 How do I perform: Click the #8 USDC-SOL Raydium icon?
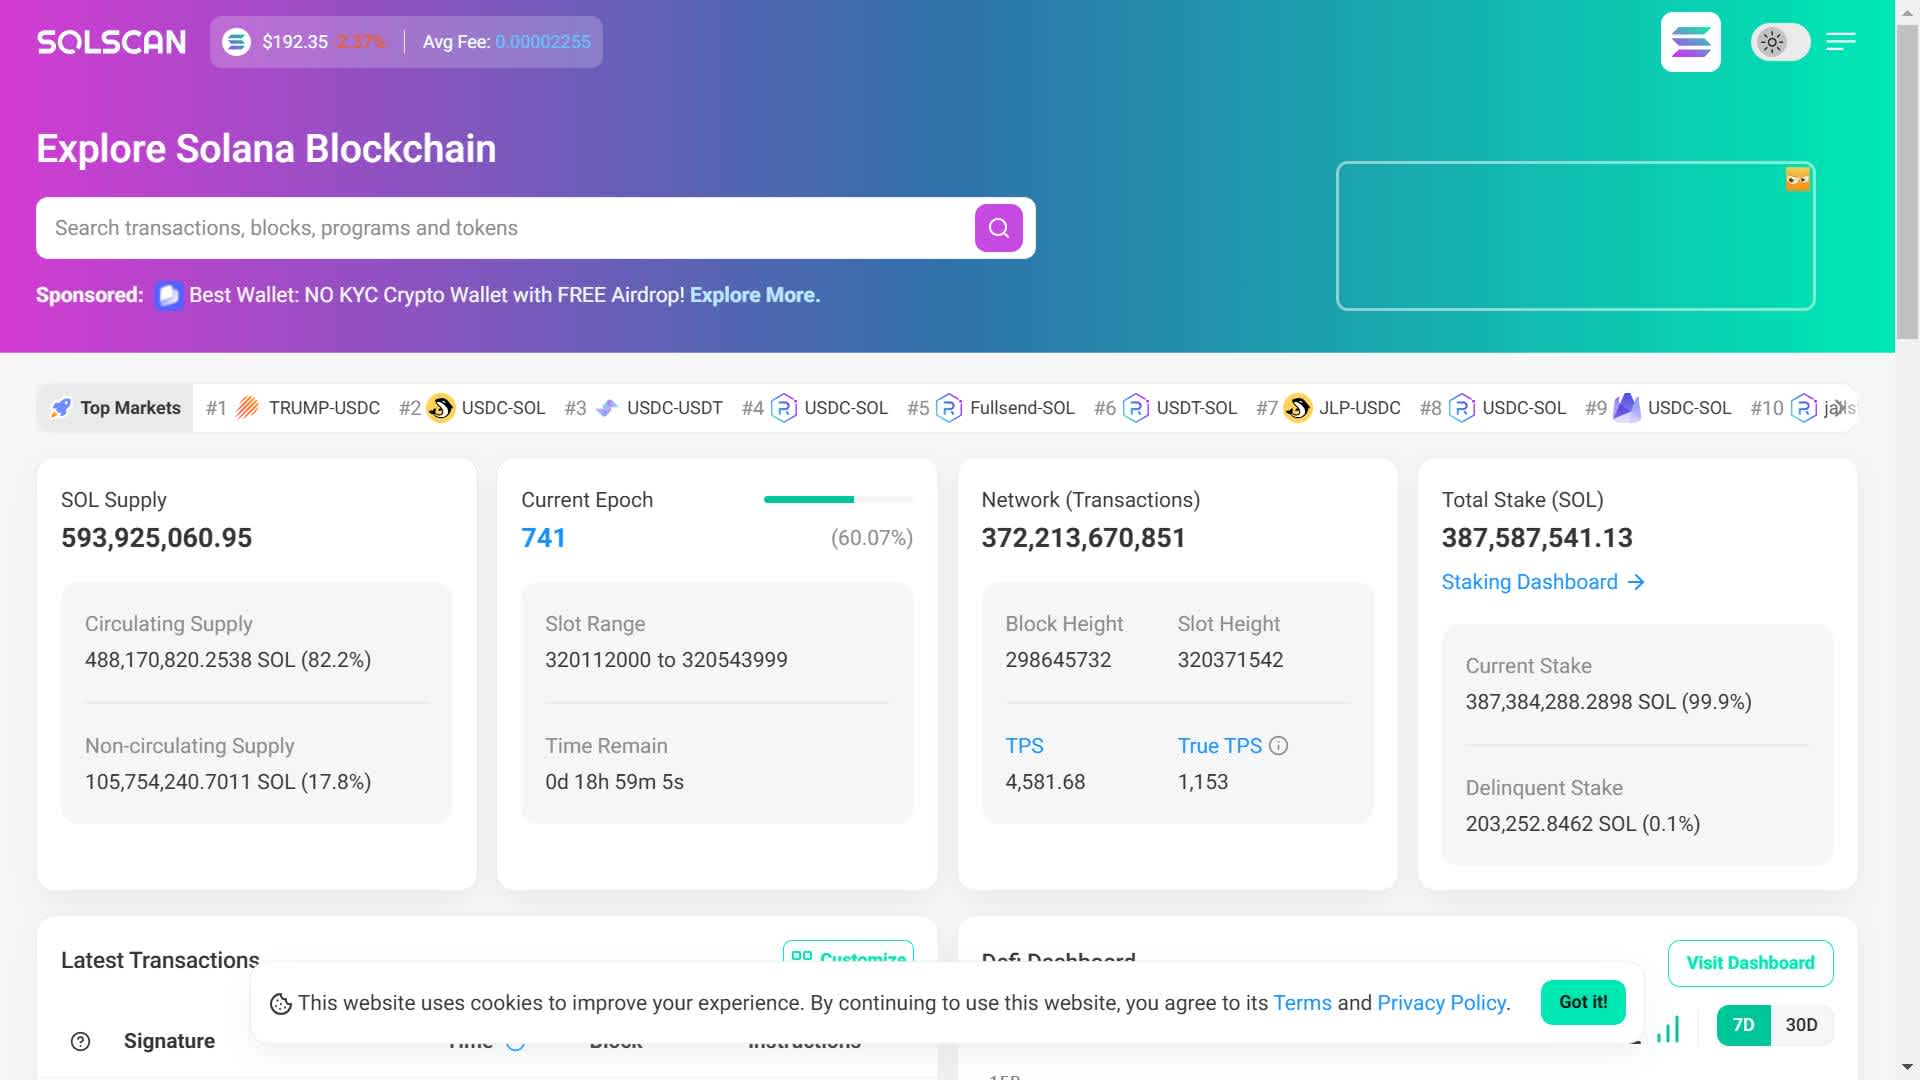coord(1462,408)
